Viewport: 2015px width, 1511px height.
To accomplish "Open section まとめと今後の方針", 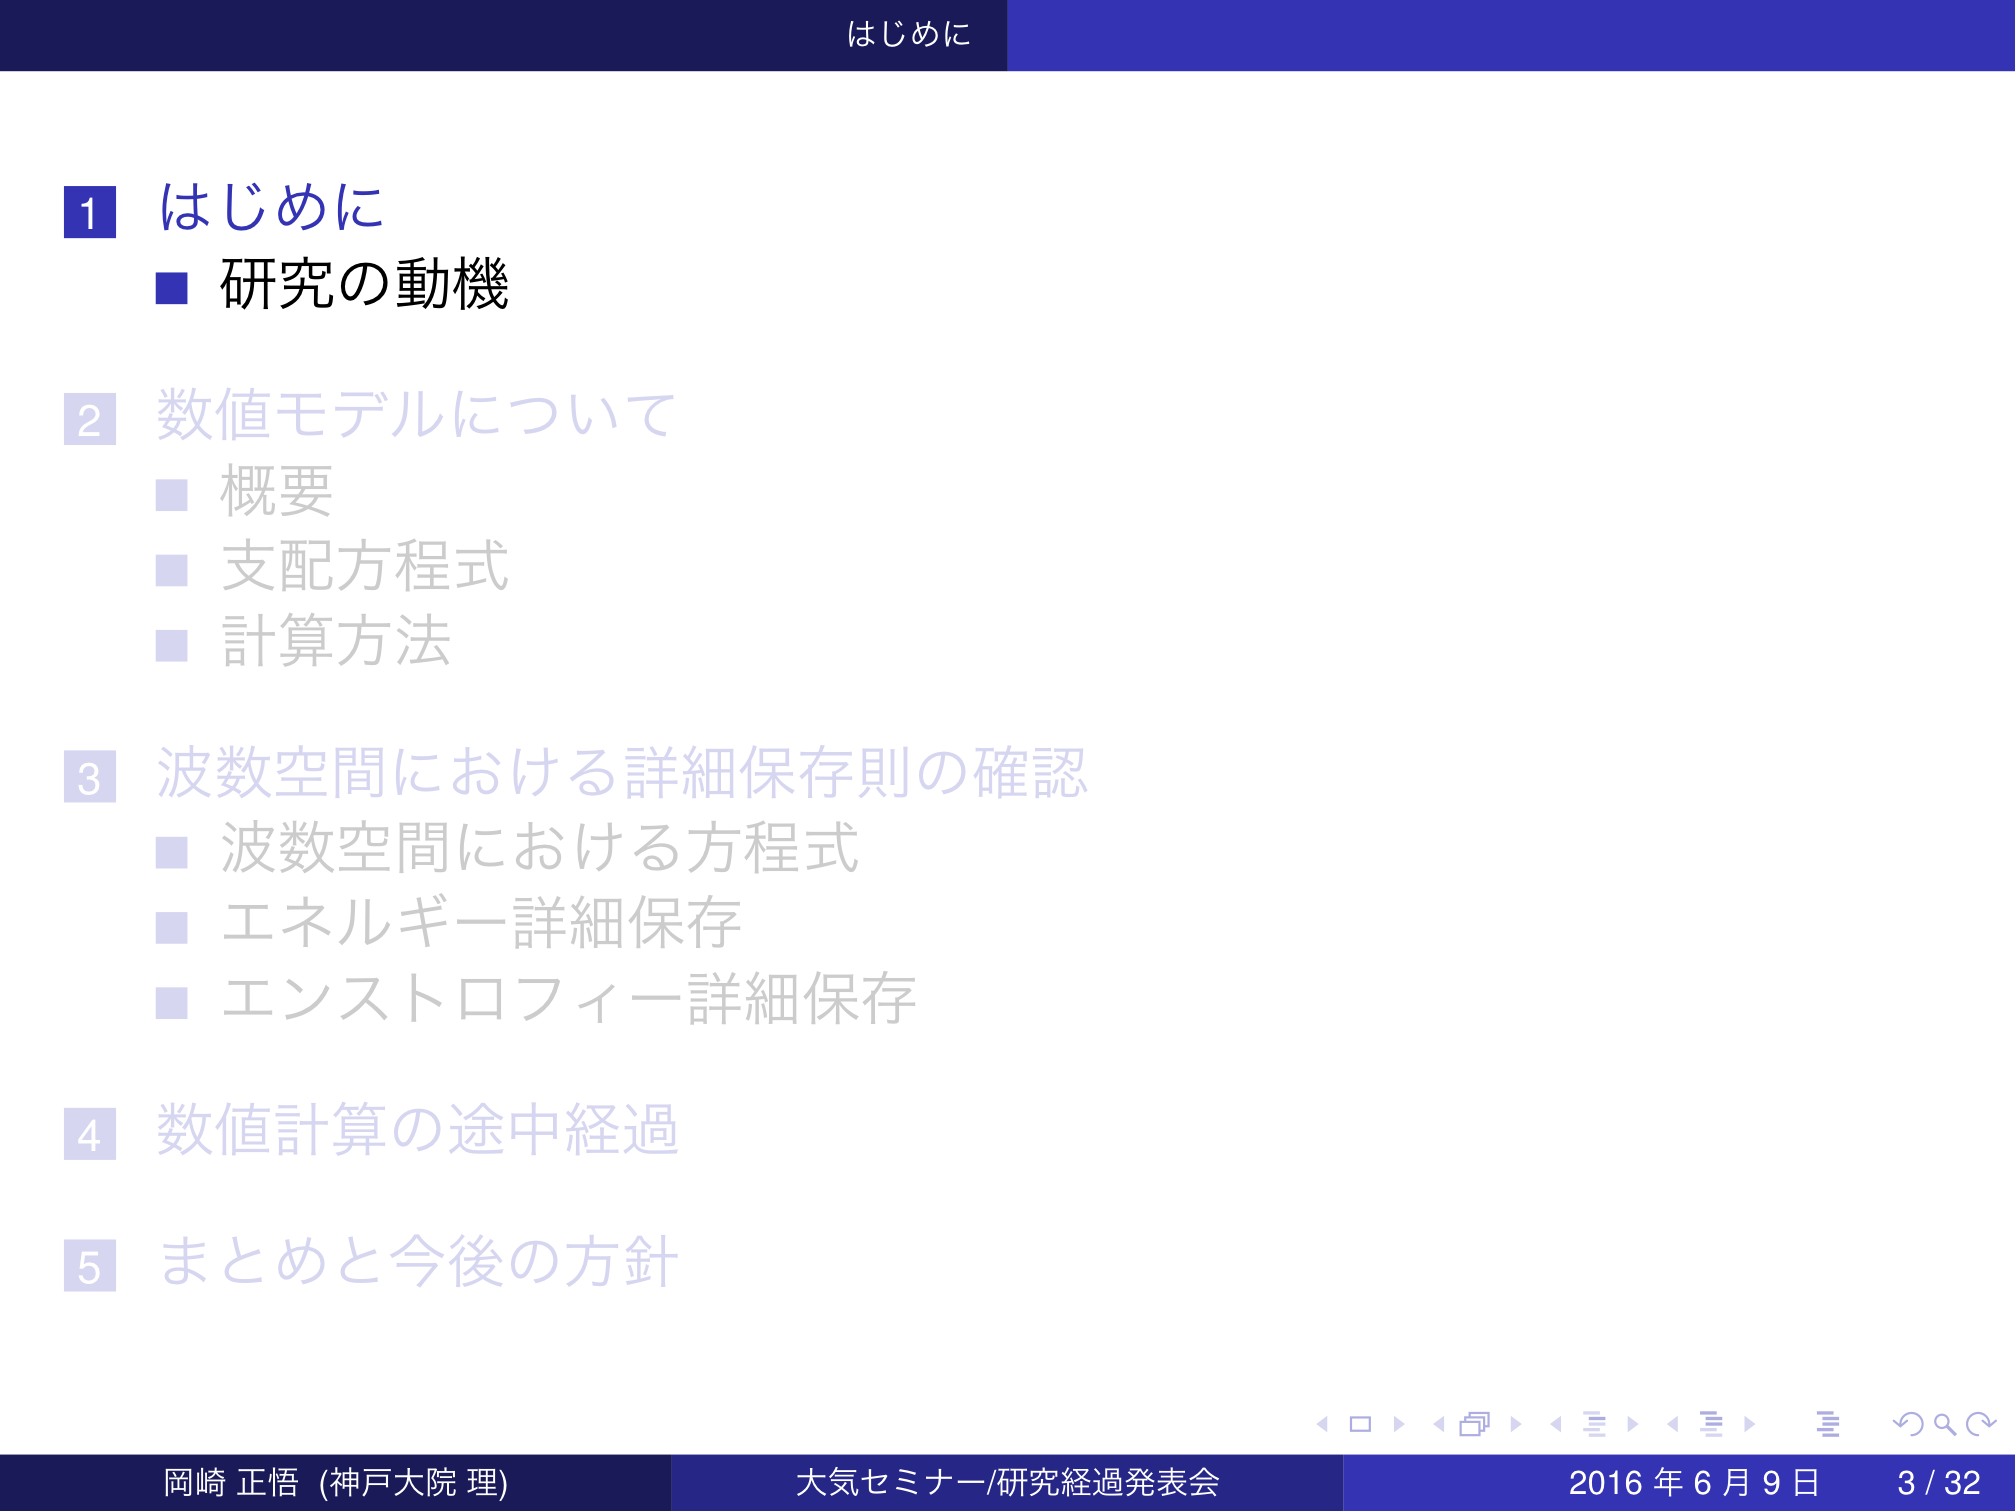I will click(418, 1262).
